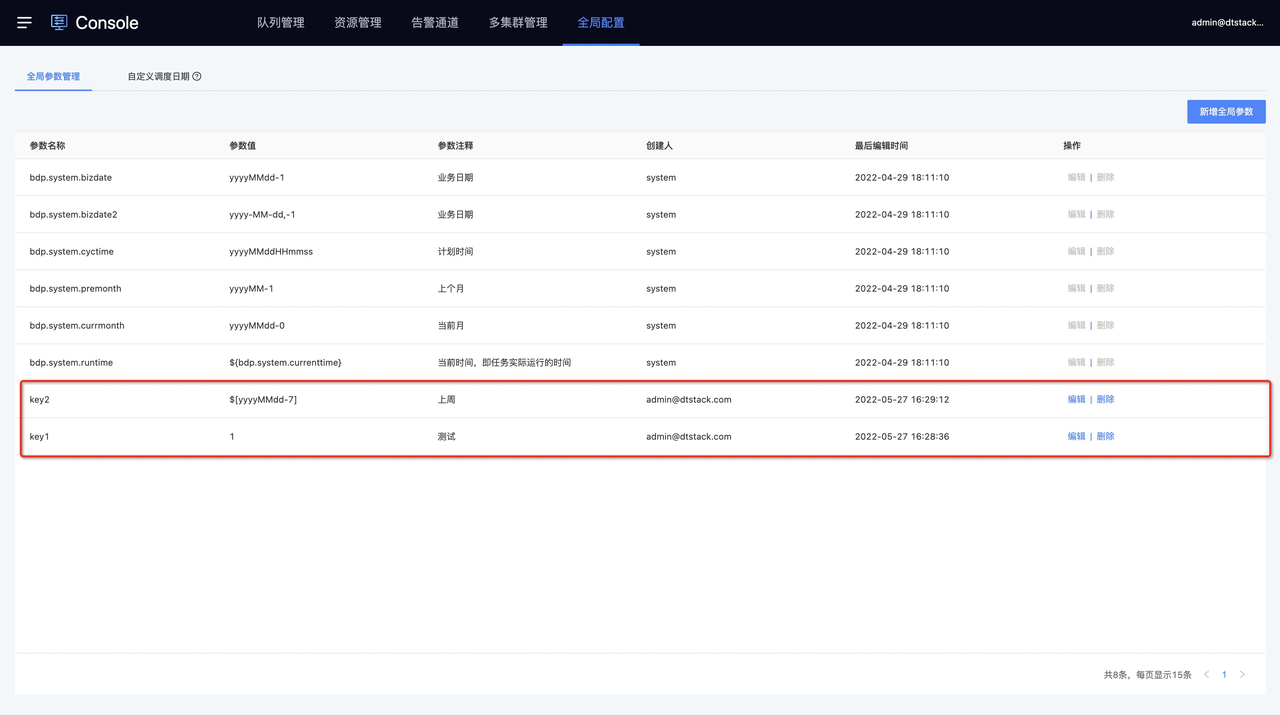Click timestamp 2022-05-27 16:29:12
The image size is (1280, 715).
tap(902, 399)
